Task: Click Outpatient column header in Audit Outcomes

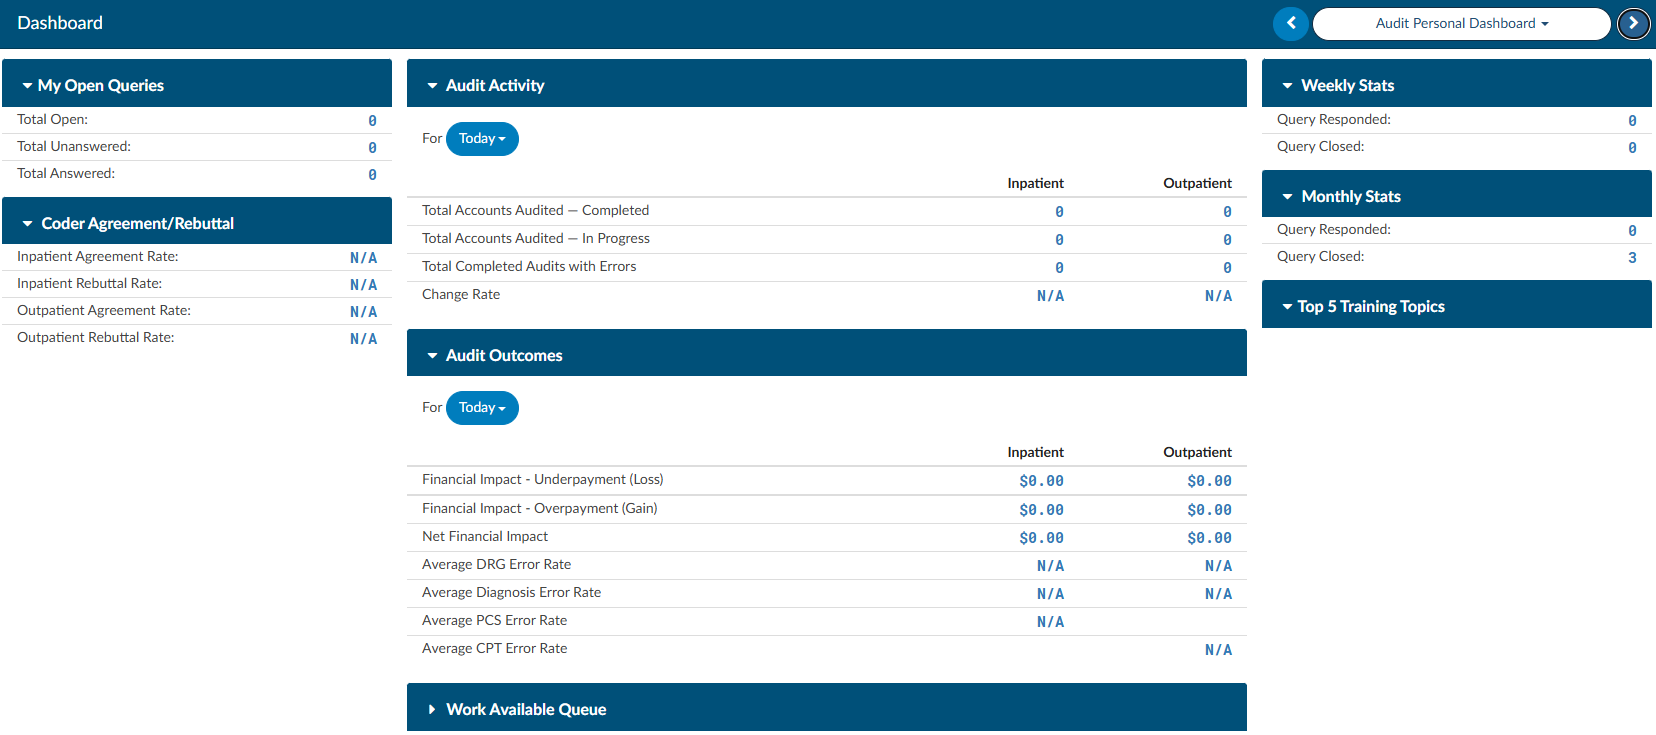Action: (x=1197, y=452)
